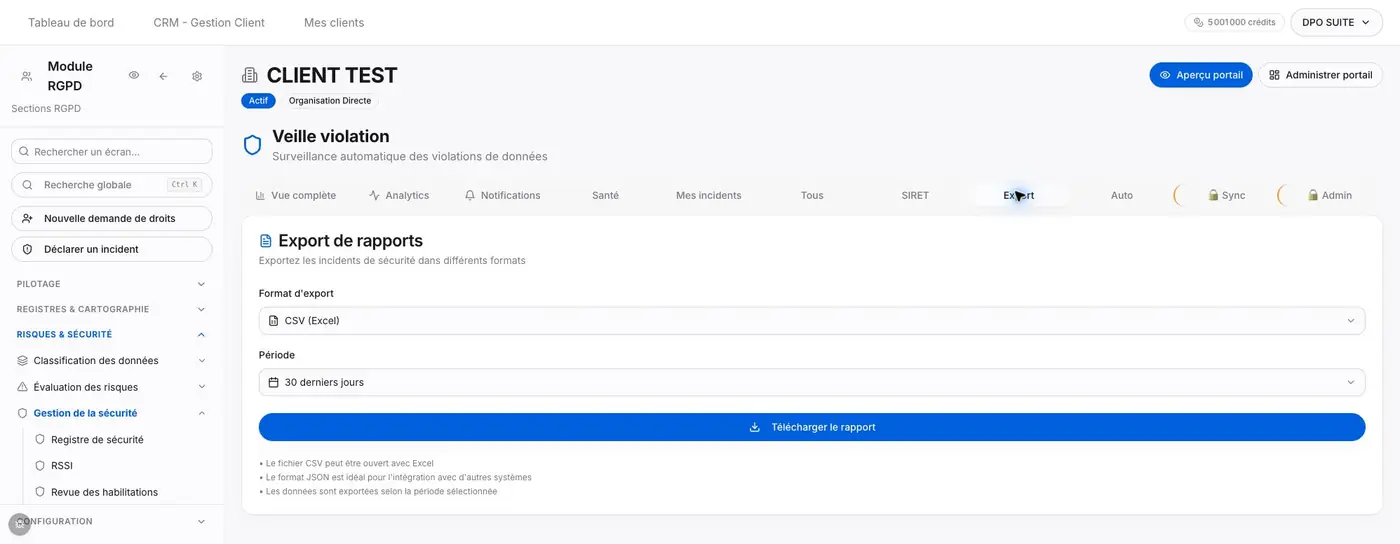1400x544 pixels.
Task: Select the Auto tab
Action: click(1122, 195)
